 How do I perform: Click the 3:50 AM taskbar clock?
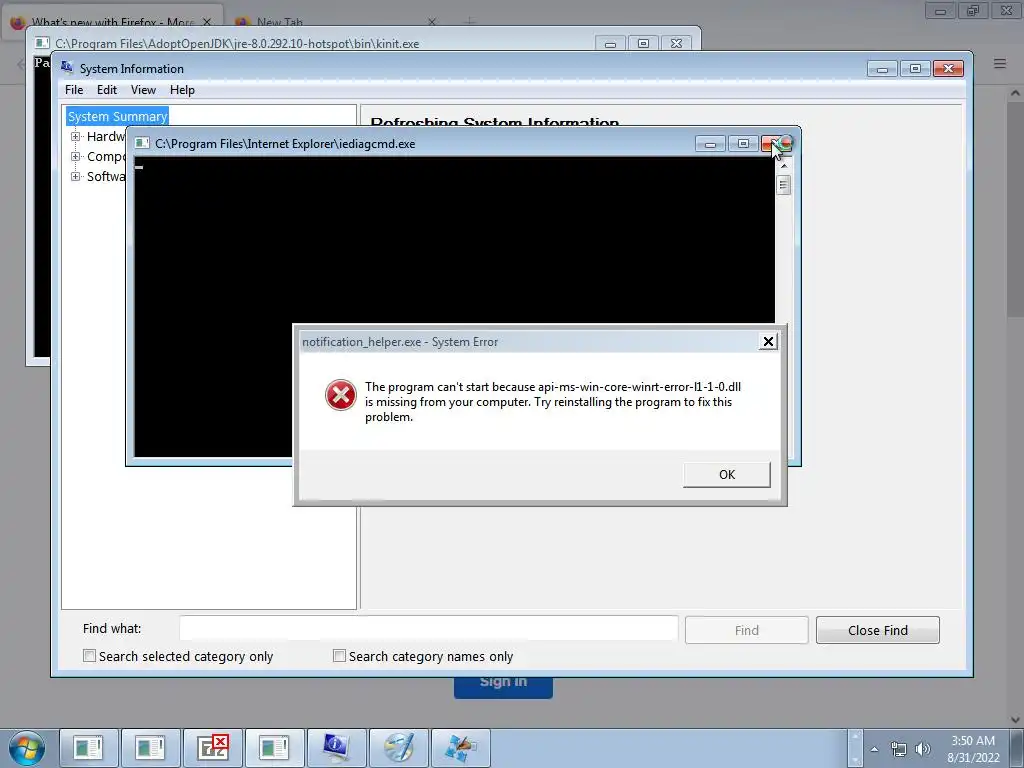pos(973,749)
